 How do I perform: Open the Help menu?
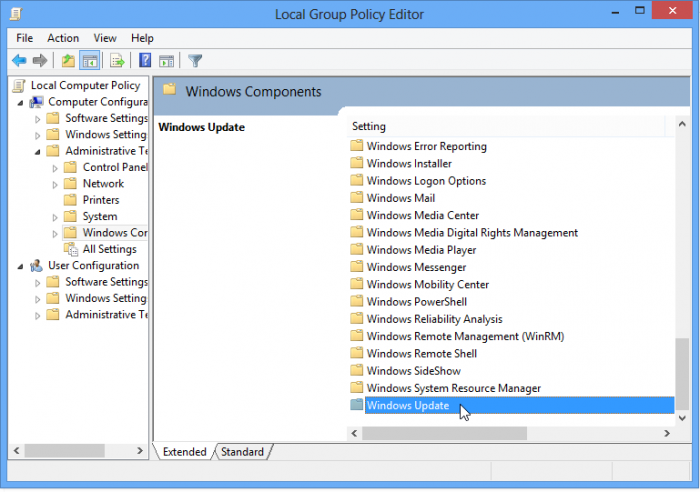coord(142,38)
